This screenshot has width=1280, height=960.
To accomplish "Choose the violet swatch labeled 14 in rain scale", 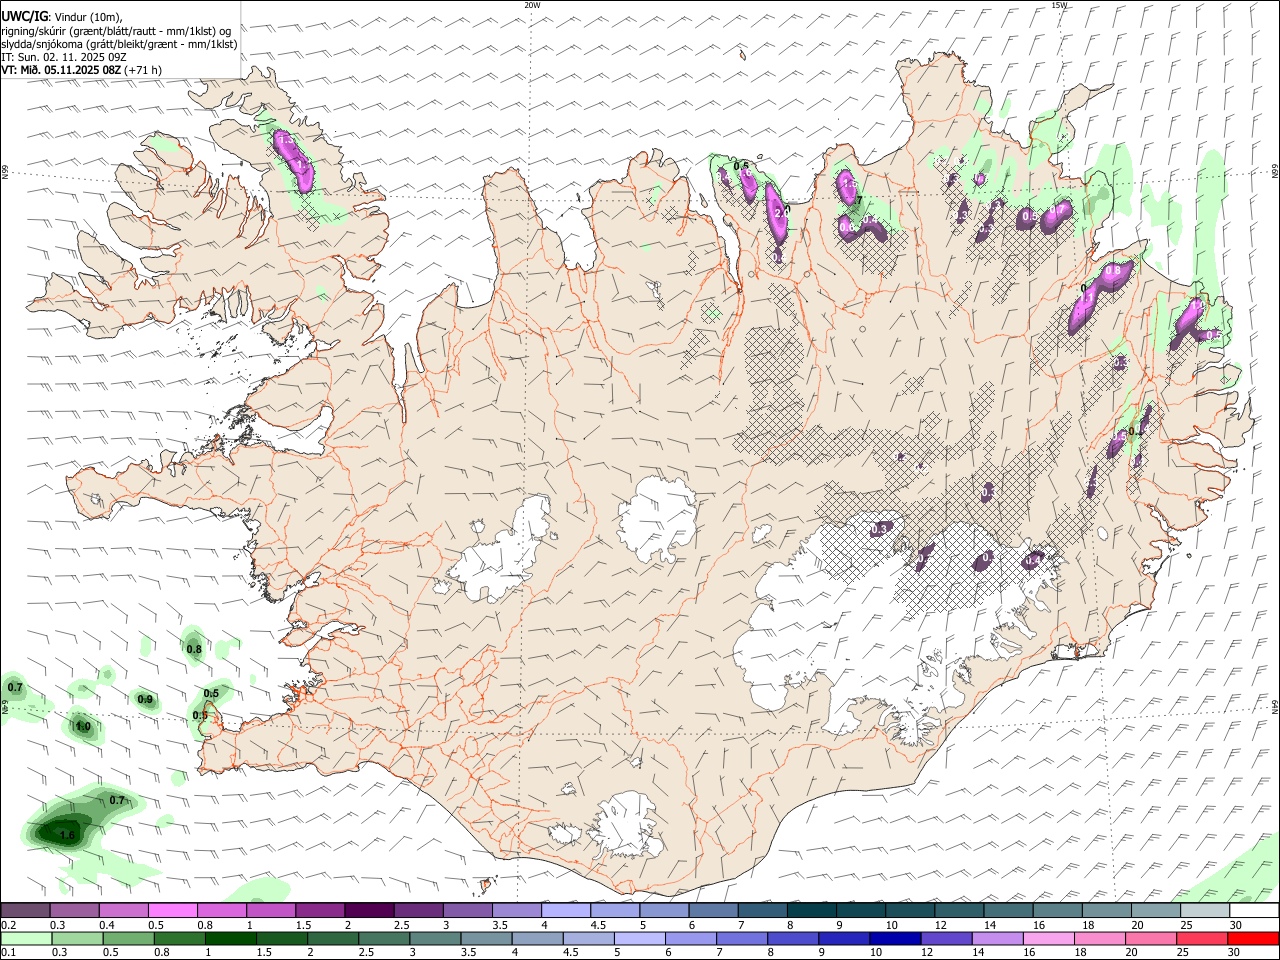I will (x=998, y=938).
